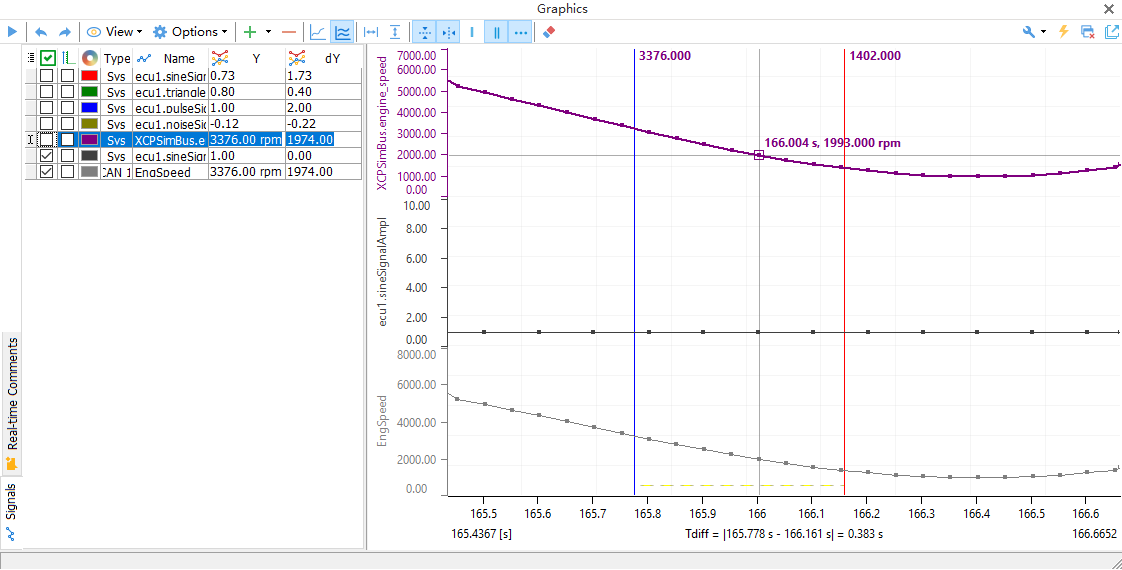The width and height of the screenshot is (1122, 570).
Task: Click the yellow lightning bolt icon
Action: [1063, 32]
